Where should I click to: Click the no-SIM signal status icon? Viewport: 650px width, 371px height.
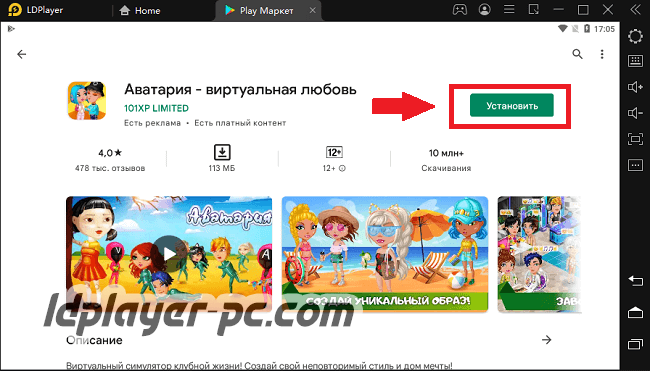(x=575, y=29)
